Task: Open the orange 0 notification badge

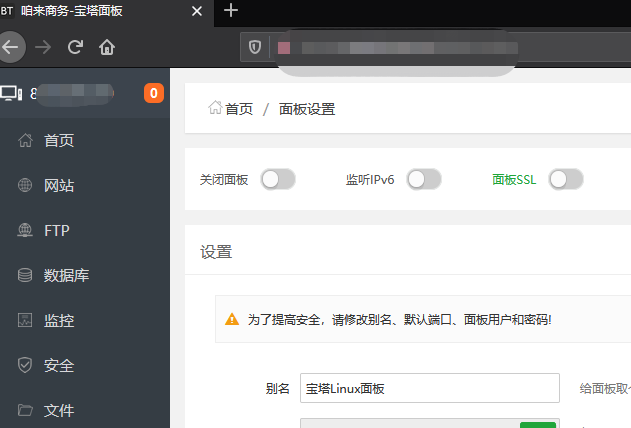Action: pos(154,93)
